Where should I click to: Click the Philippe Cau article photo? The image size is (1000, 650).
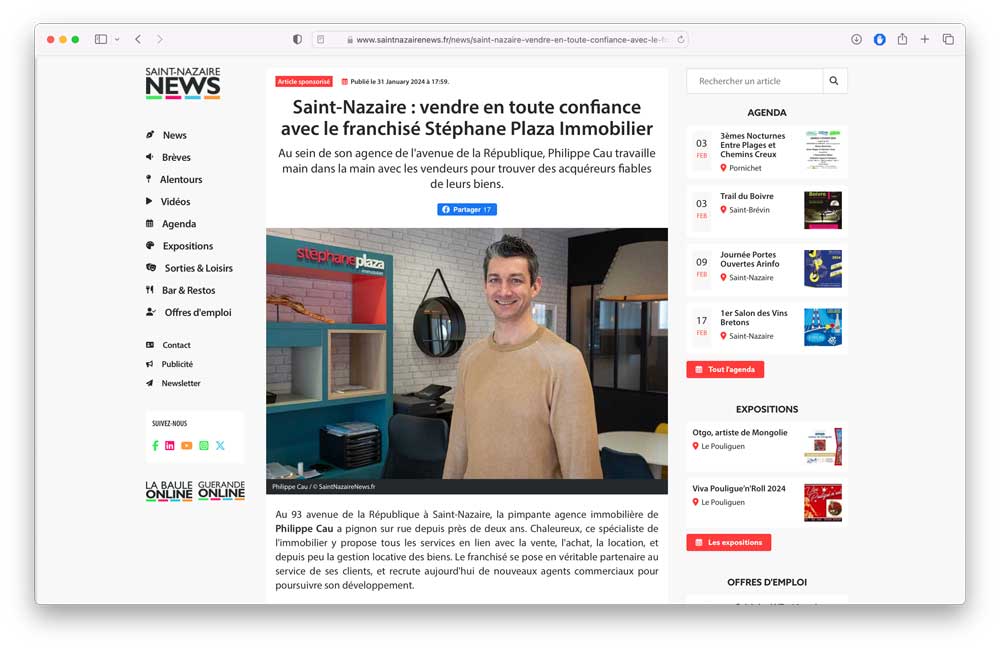click(x=467, y=353)
